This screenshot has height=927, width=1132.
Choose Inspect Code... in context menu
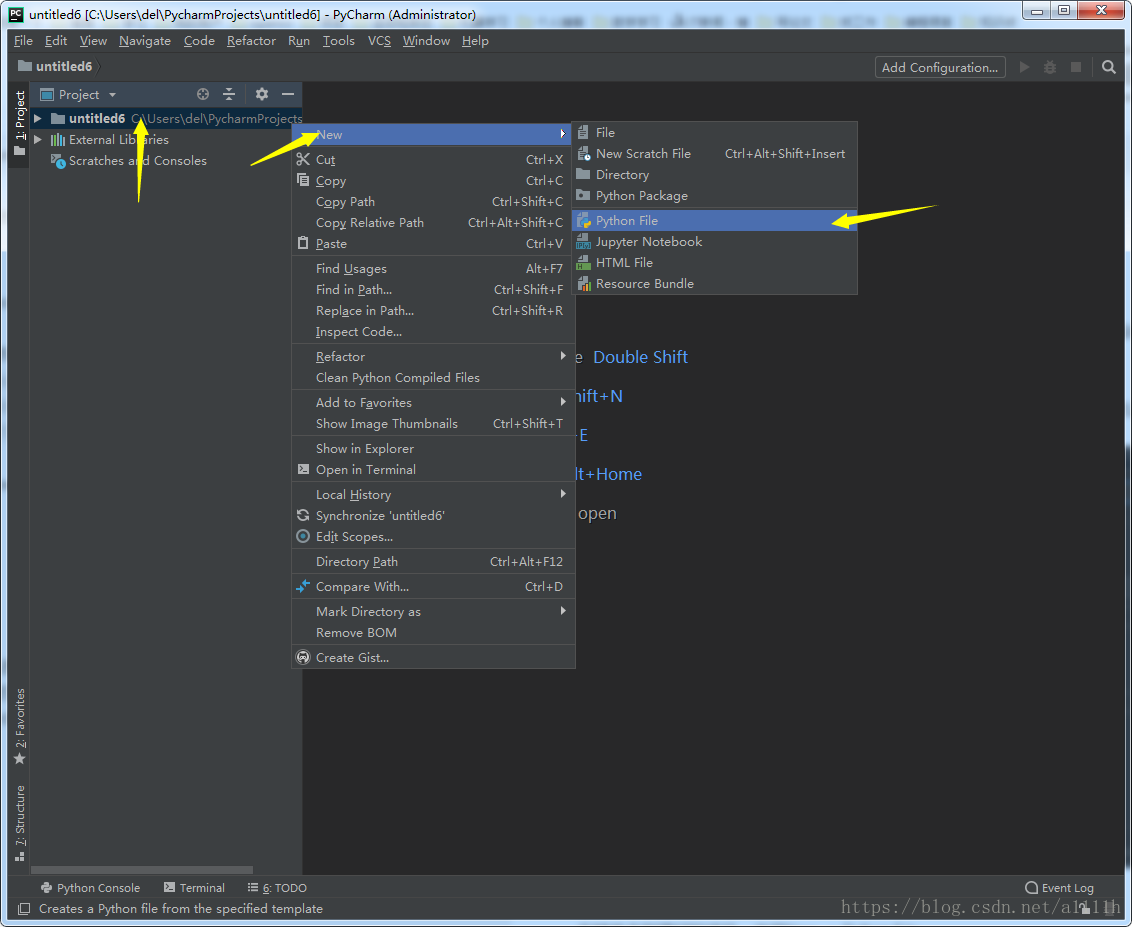[x=433, y=331]
